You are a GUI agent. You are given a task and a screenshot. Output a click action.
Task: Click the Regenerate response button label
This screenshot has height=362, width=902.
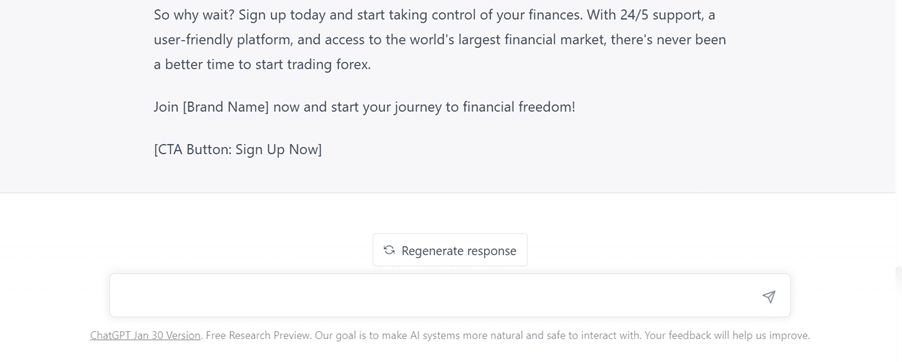(x=458, y=251)
